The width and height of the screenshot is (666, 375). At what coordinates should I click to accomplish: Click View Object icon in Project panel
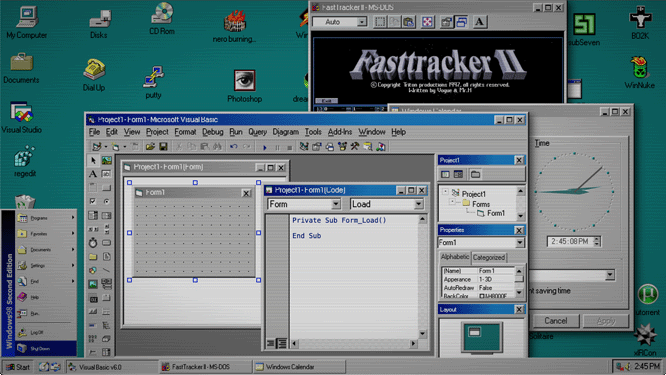pos(458,174)
